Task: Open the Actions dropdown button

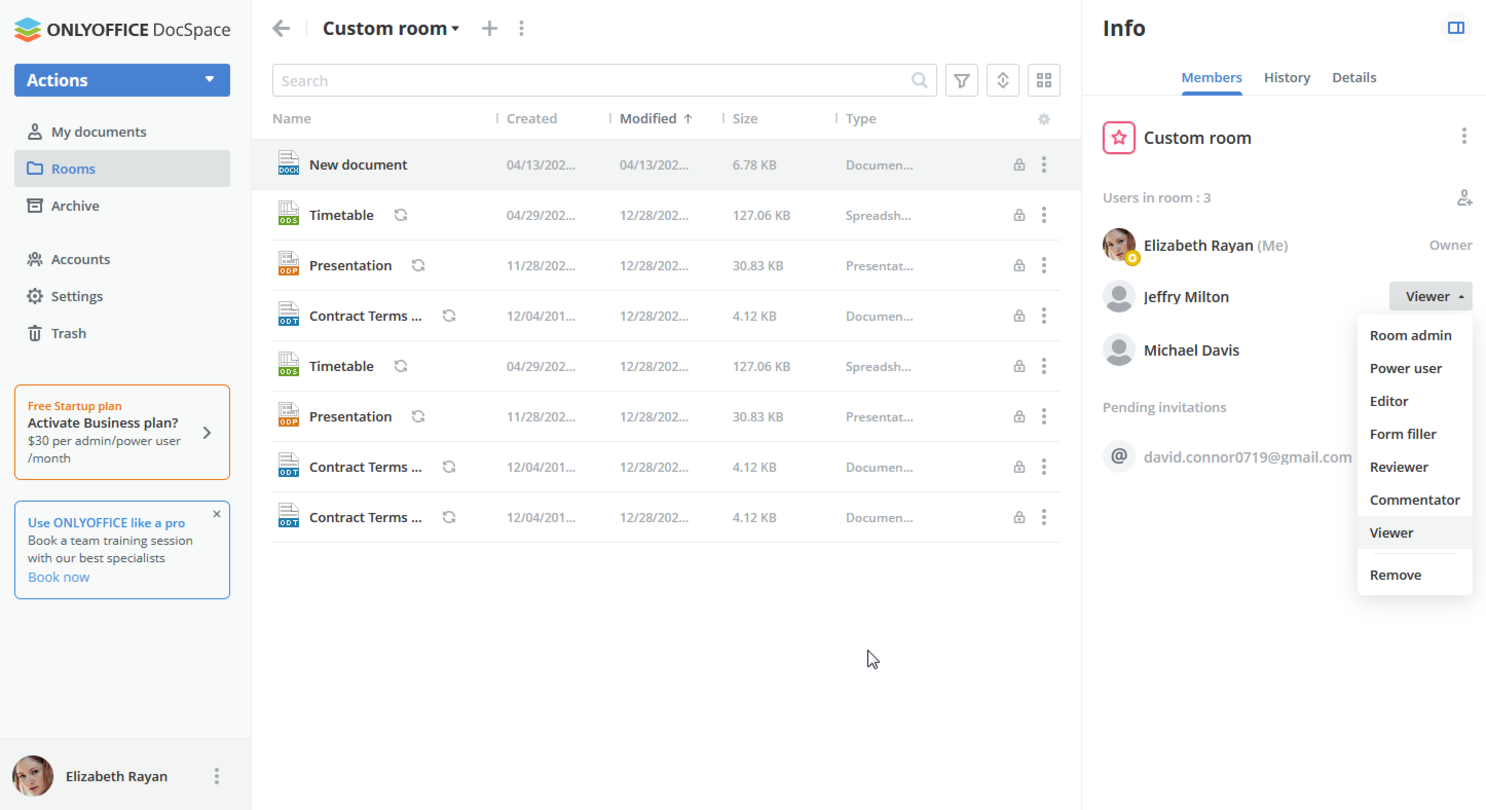Action: tap(122, 80)
